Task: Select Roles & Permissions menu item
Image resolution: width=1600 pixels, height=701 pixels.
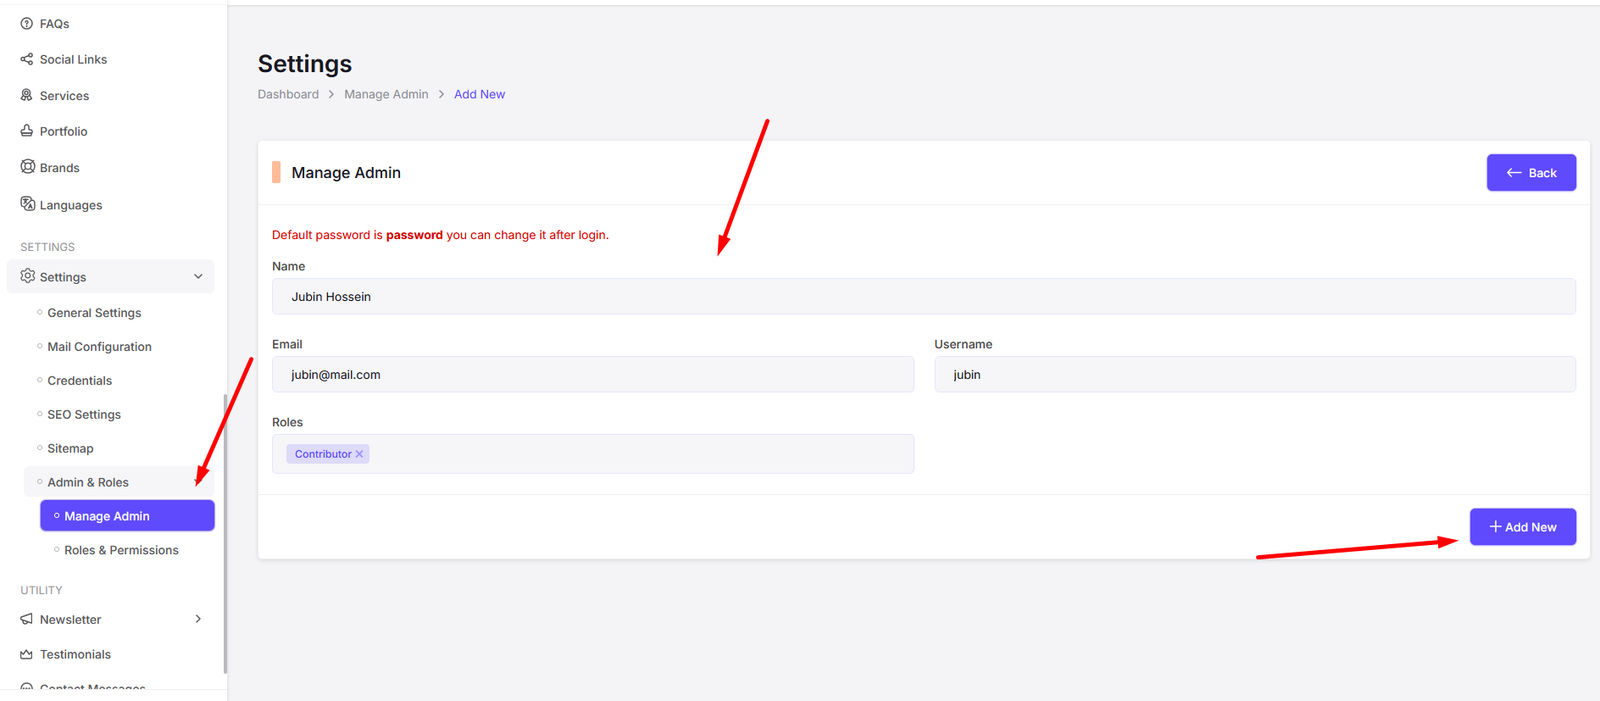Action: pos(121,550)
